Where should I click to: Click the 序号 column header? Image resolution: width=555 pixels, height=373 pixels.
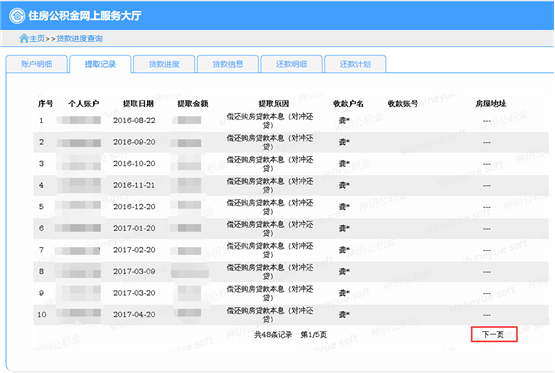click(45, 104)
